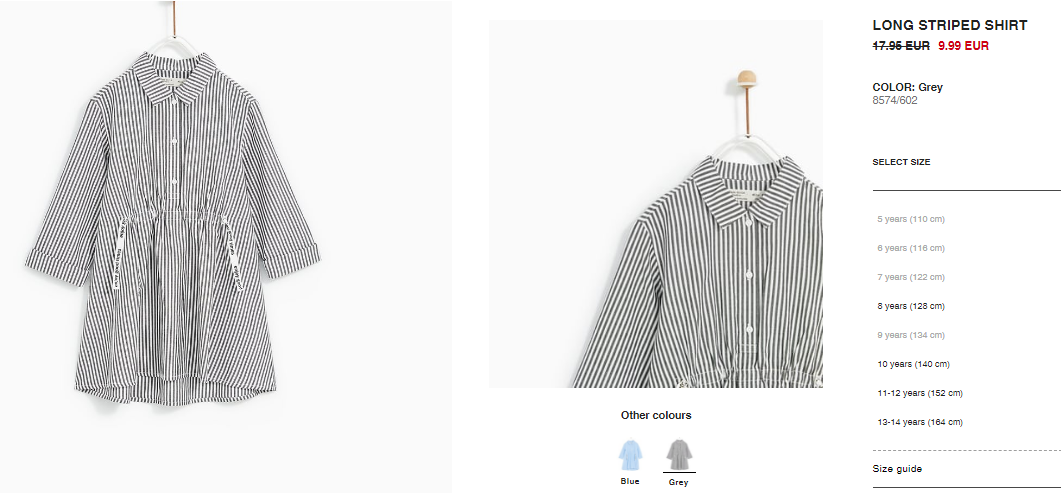Pick the 7 years (122 cm) size
The width and height of the screenshot is (1061, 493).
(x=911, y=277)
